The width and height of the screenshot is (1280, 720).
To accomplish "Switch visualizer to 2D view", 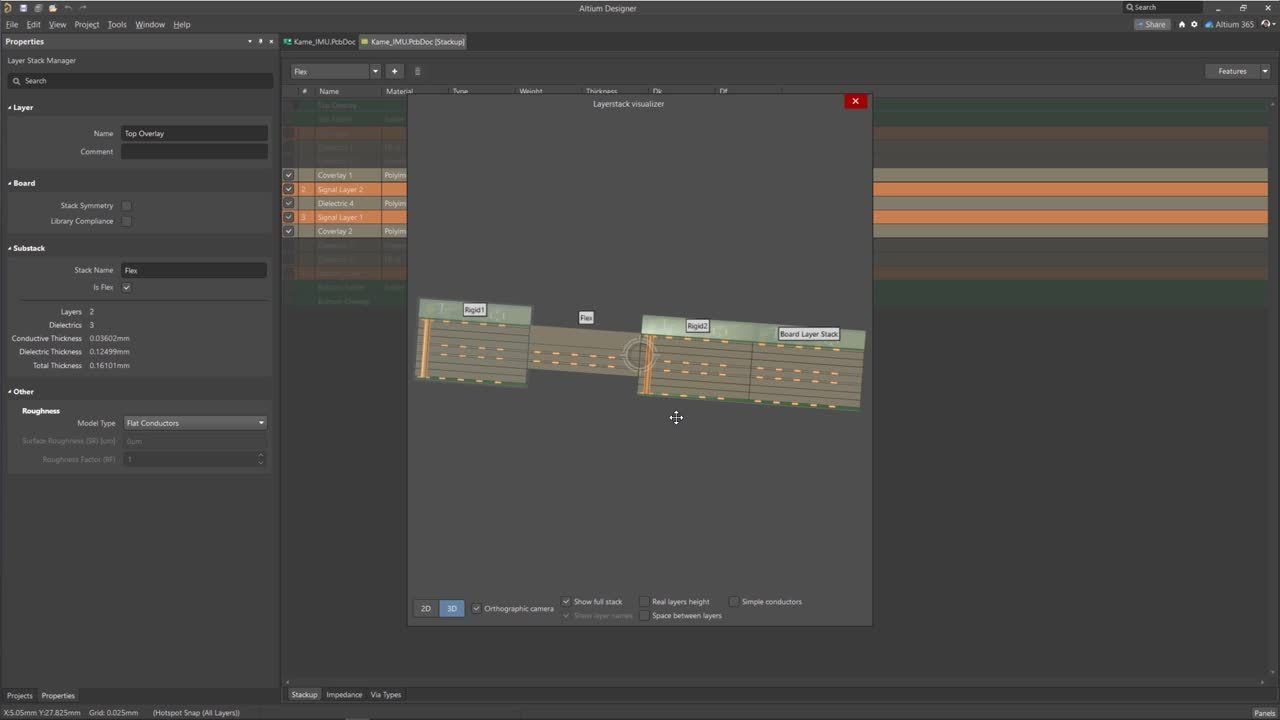I will [x=426, y=608].
